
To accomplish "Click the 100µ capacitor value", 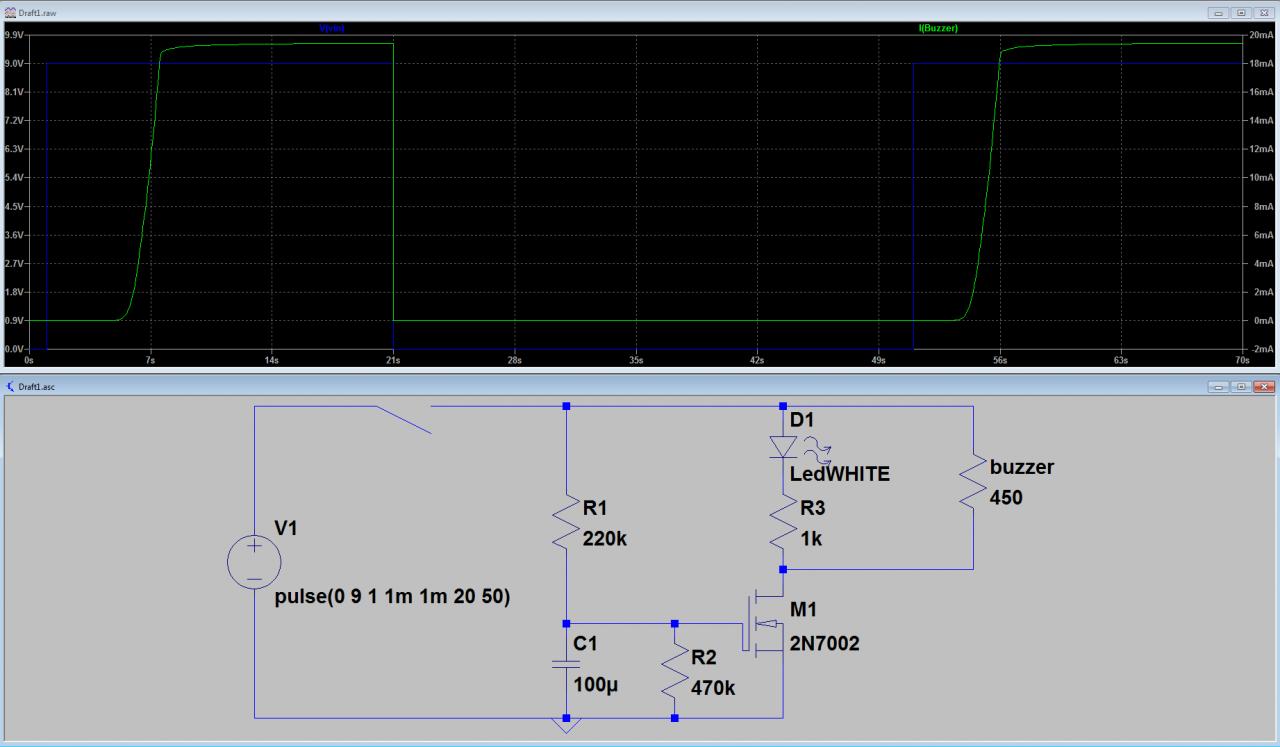I will [597, 685].
